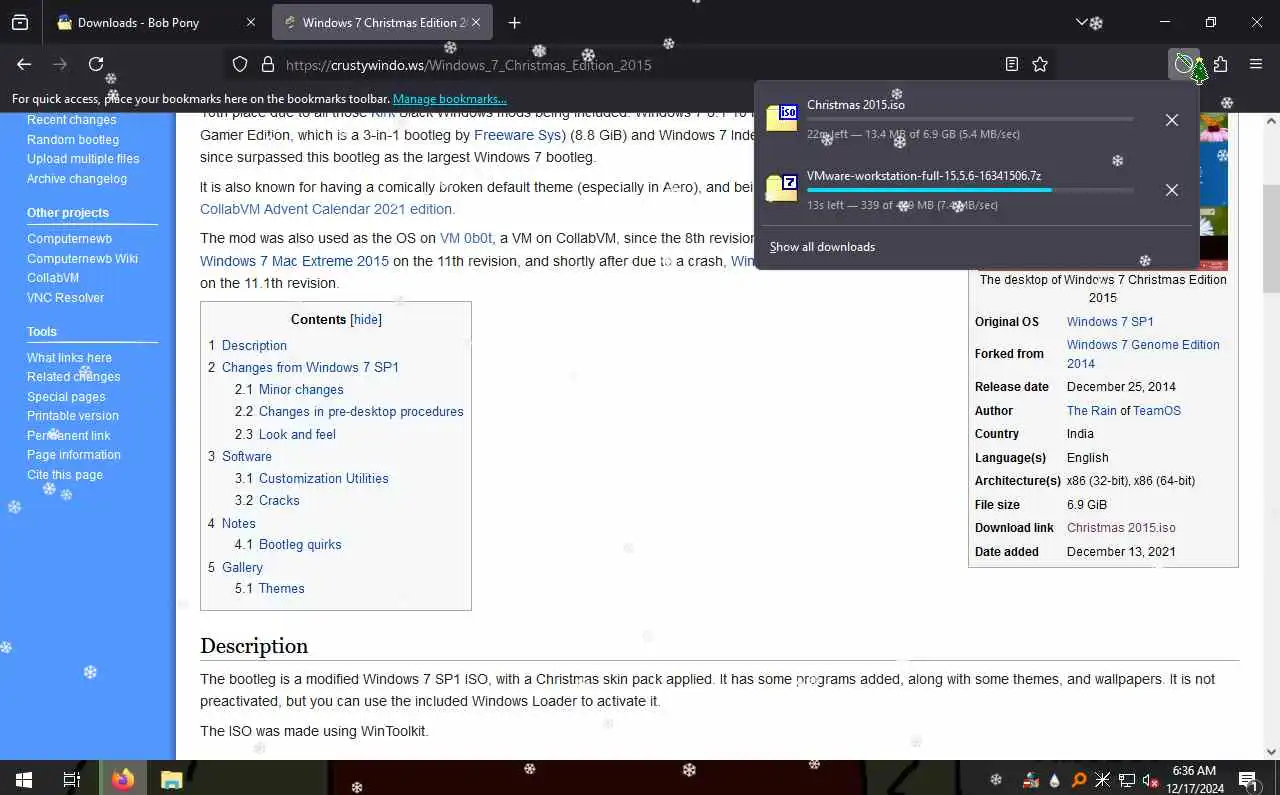Click the Christmas 2015.iso download link in infobox
Viewport: 1280px width, 795px height.
point(1121,528)
